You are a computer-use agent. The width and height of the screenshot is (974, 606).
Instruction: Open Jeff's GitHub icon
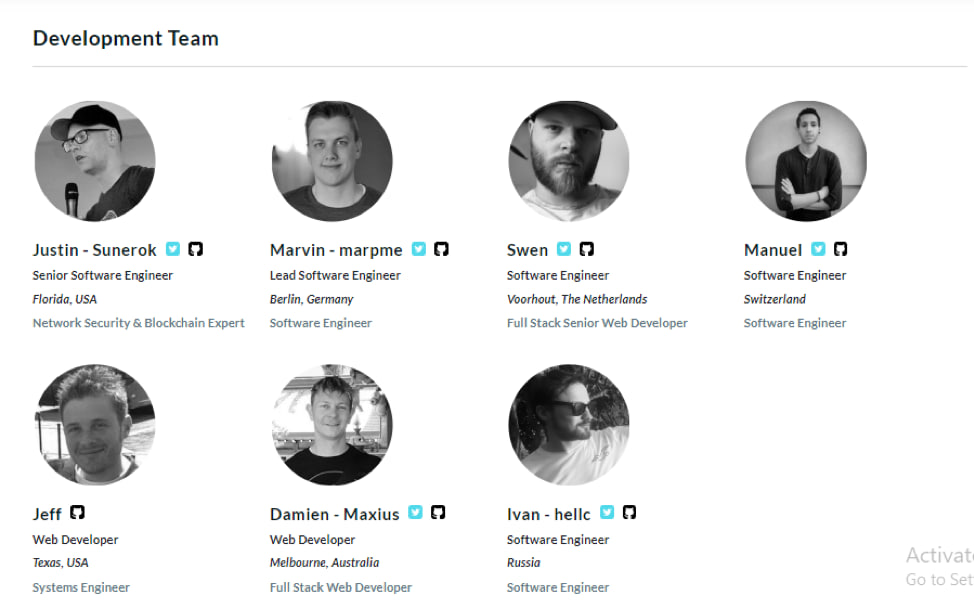tap(77, 513)
